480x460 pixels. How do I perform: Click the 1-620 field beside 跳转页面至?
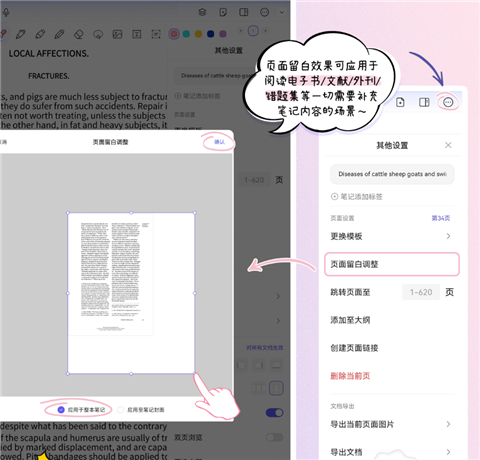(421, 292)
